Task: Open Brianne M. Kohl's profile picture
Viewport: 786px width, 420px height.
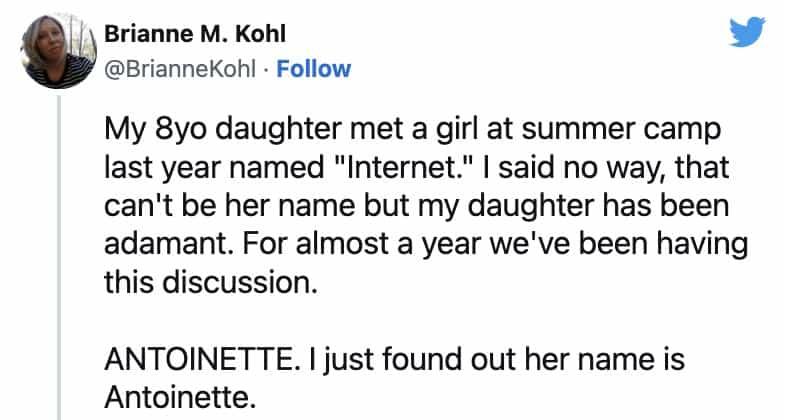Action: [60, 49]
